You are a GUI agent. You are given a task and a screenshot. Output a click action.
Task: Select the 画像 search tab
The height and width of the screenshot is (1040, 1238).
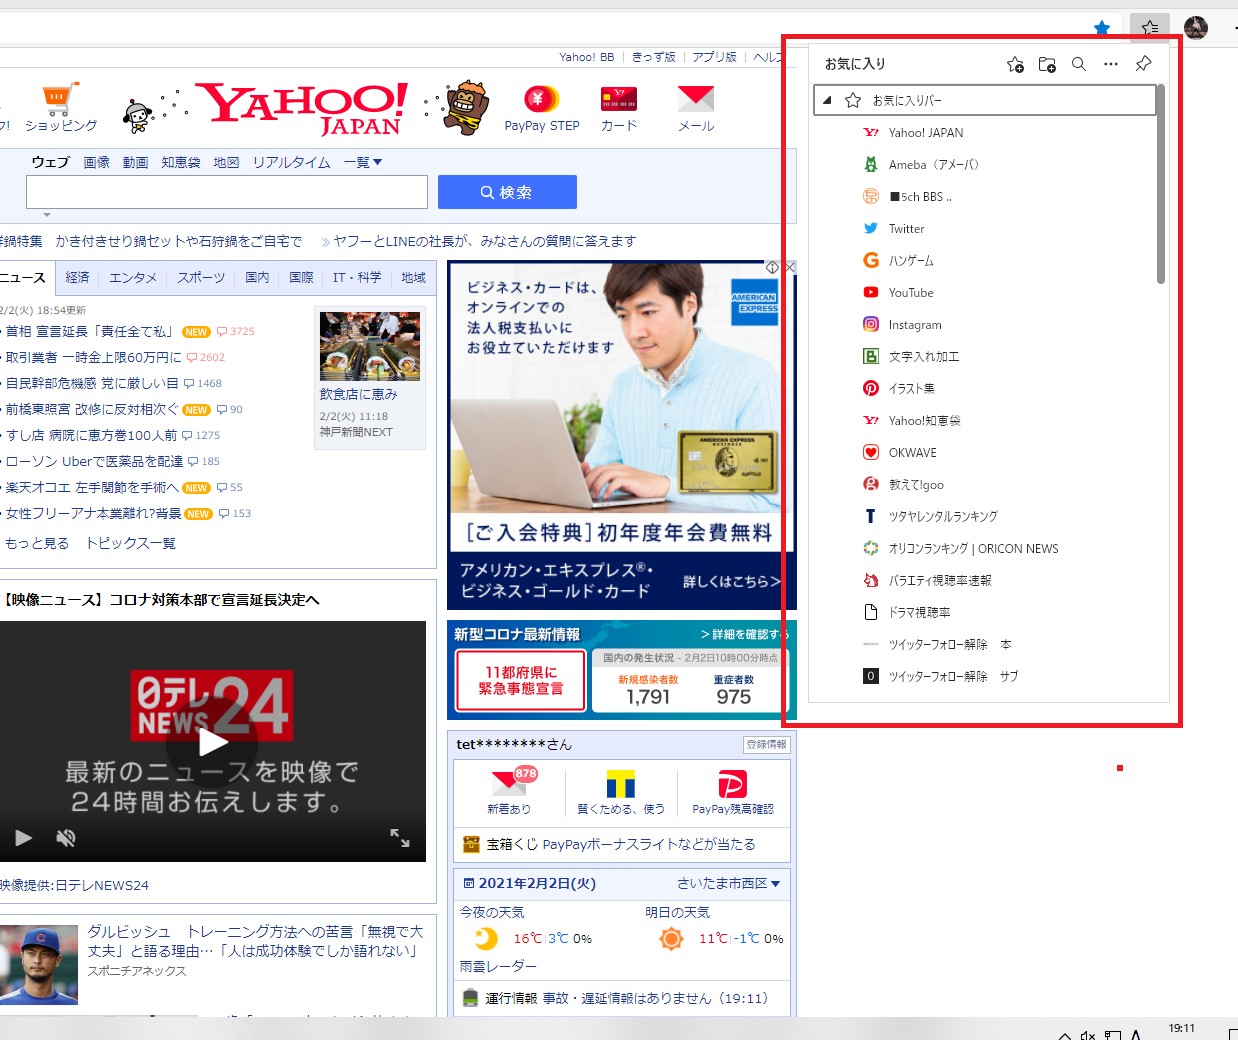pos(97,162)
